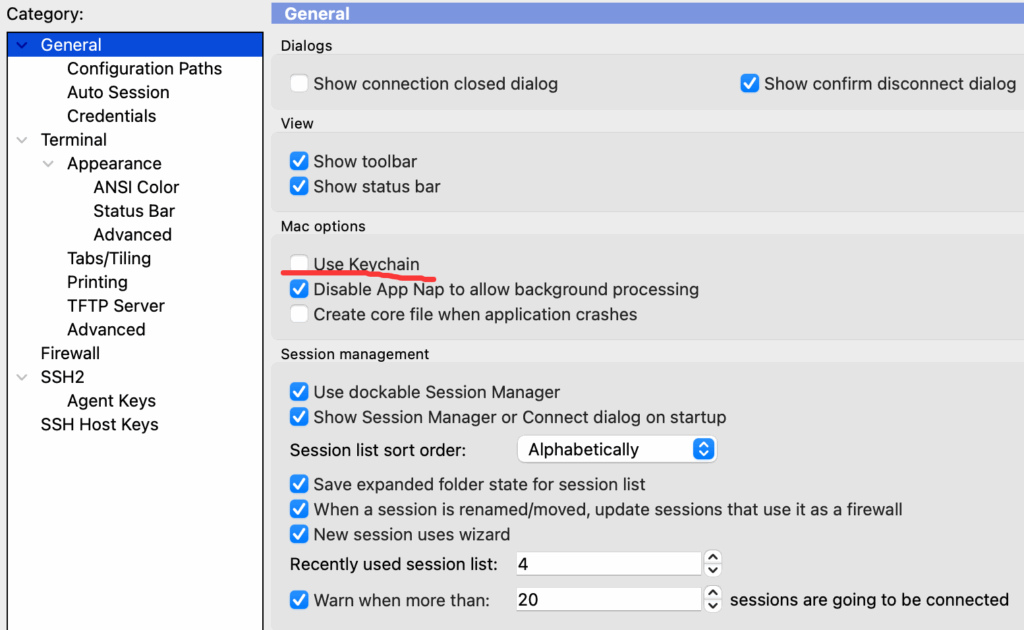The height and width of the screenshot is (630, 1024).
Task: Toggle Show connection closed dialog checkbox
Action: [299, 84]
